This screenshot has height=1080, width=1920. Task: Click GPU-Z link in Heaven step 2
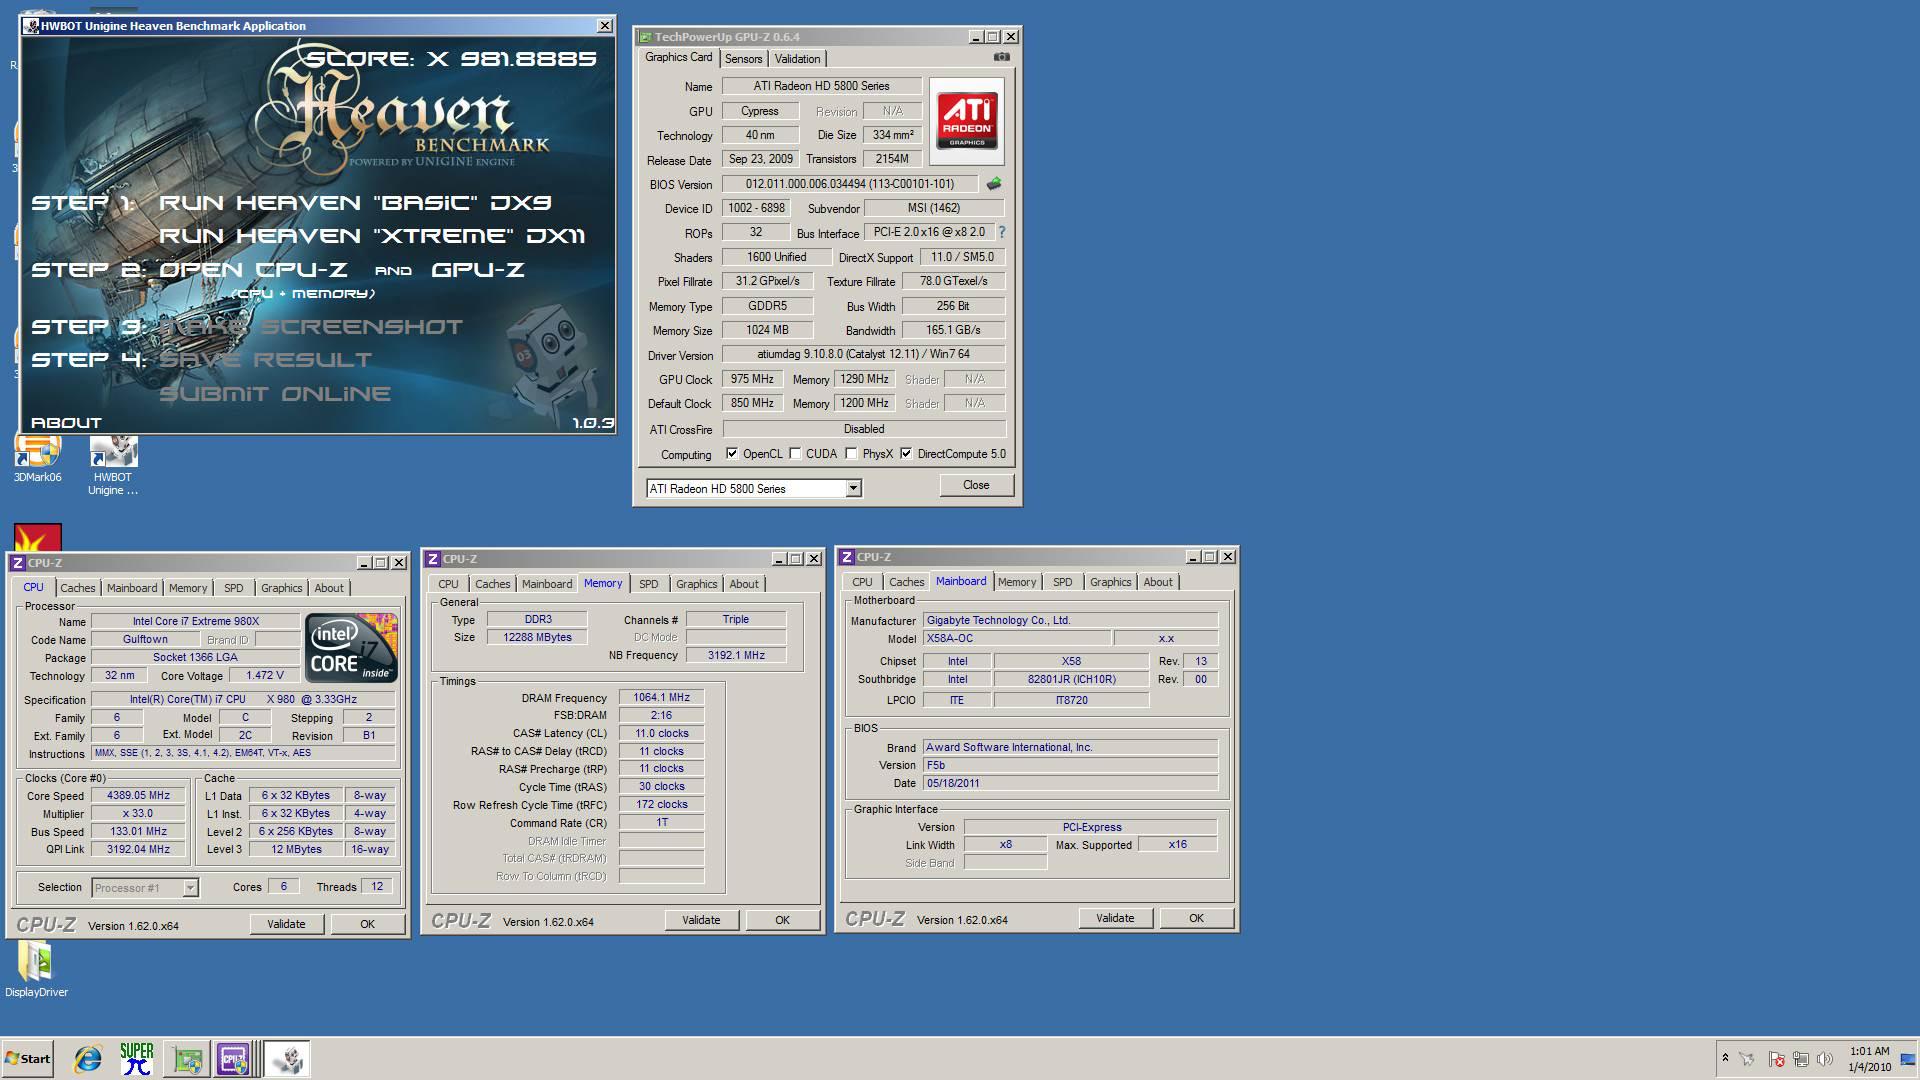tap(478, 270)
